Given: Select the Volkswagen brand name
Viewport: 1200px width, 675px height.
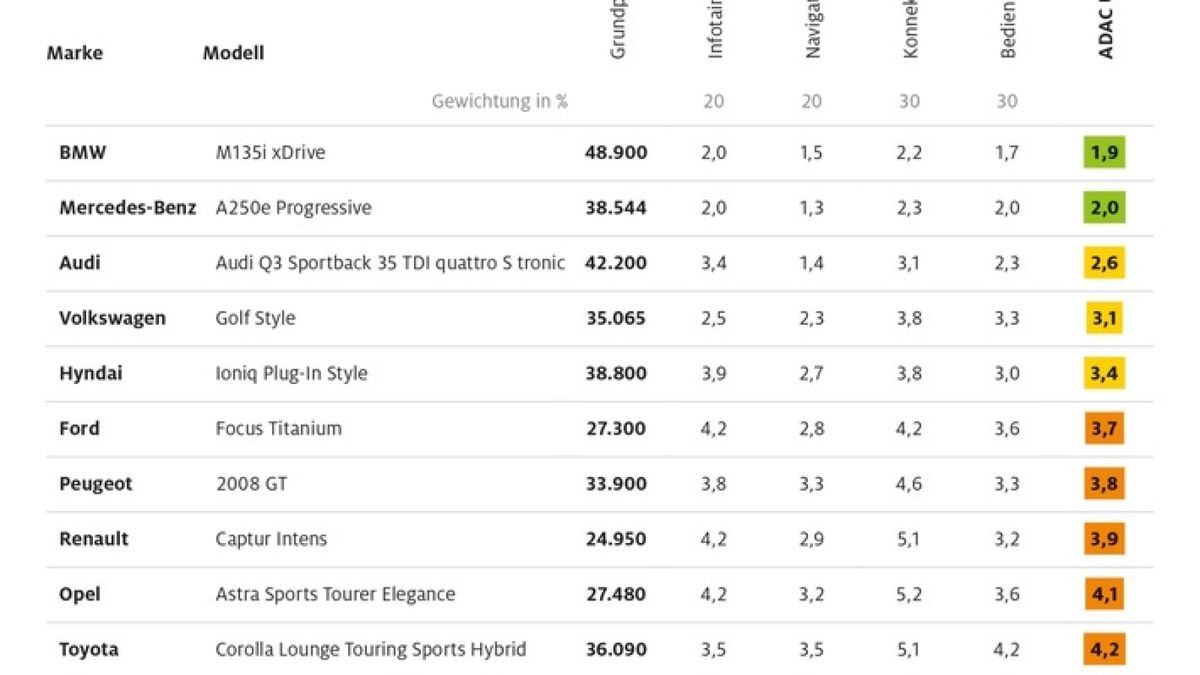Looking at the screenshot, I should pyautogui.click(x=112, y=318).
